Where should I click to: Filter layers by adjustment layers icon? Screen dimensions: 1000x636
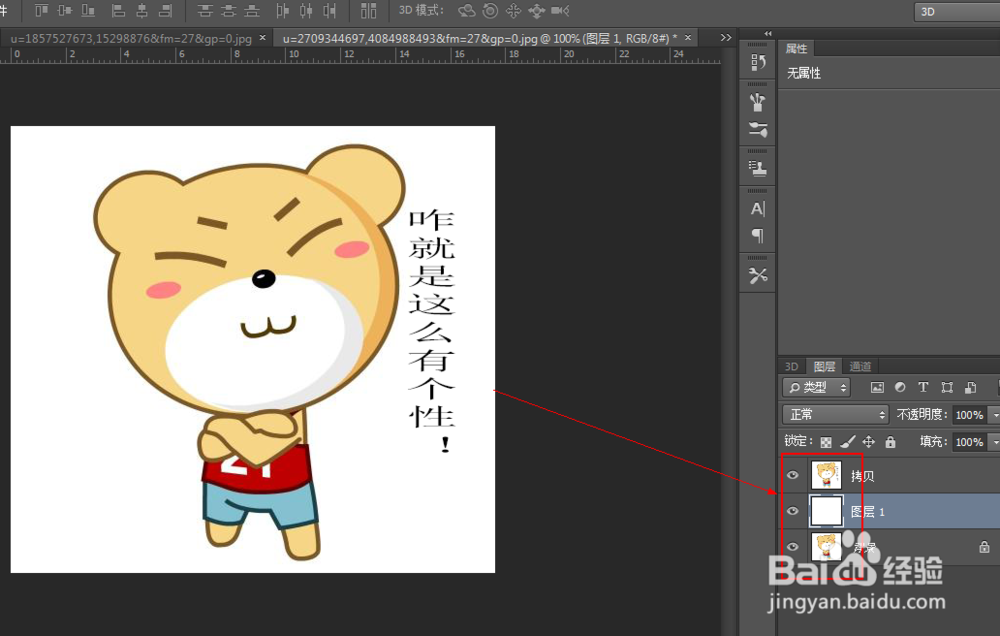(x=901, y=387)
